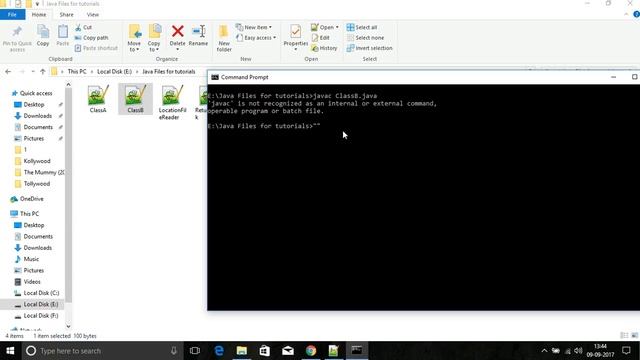This screenshot has width=640, height=360.
Task: Click the Windows Start button
Action: click(x=10, y=351)
